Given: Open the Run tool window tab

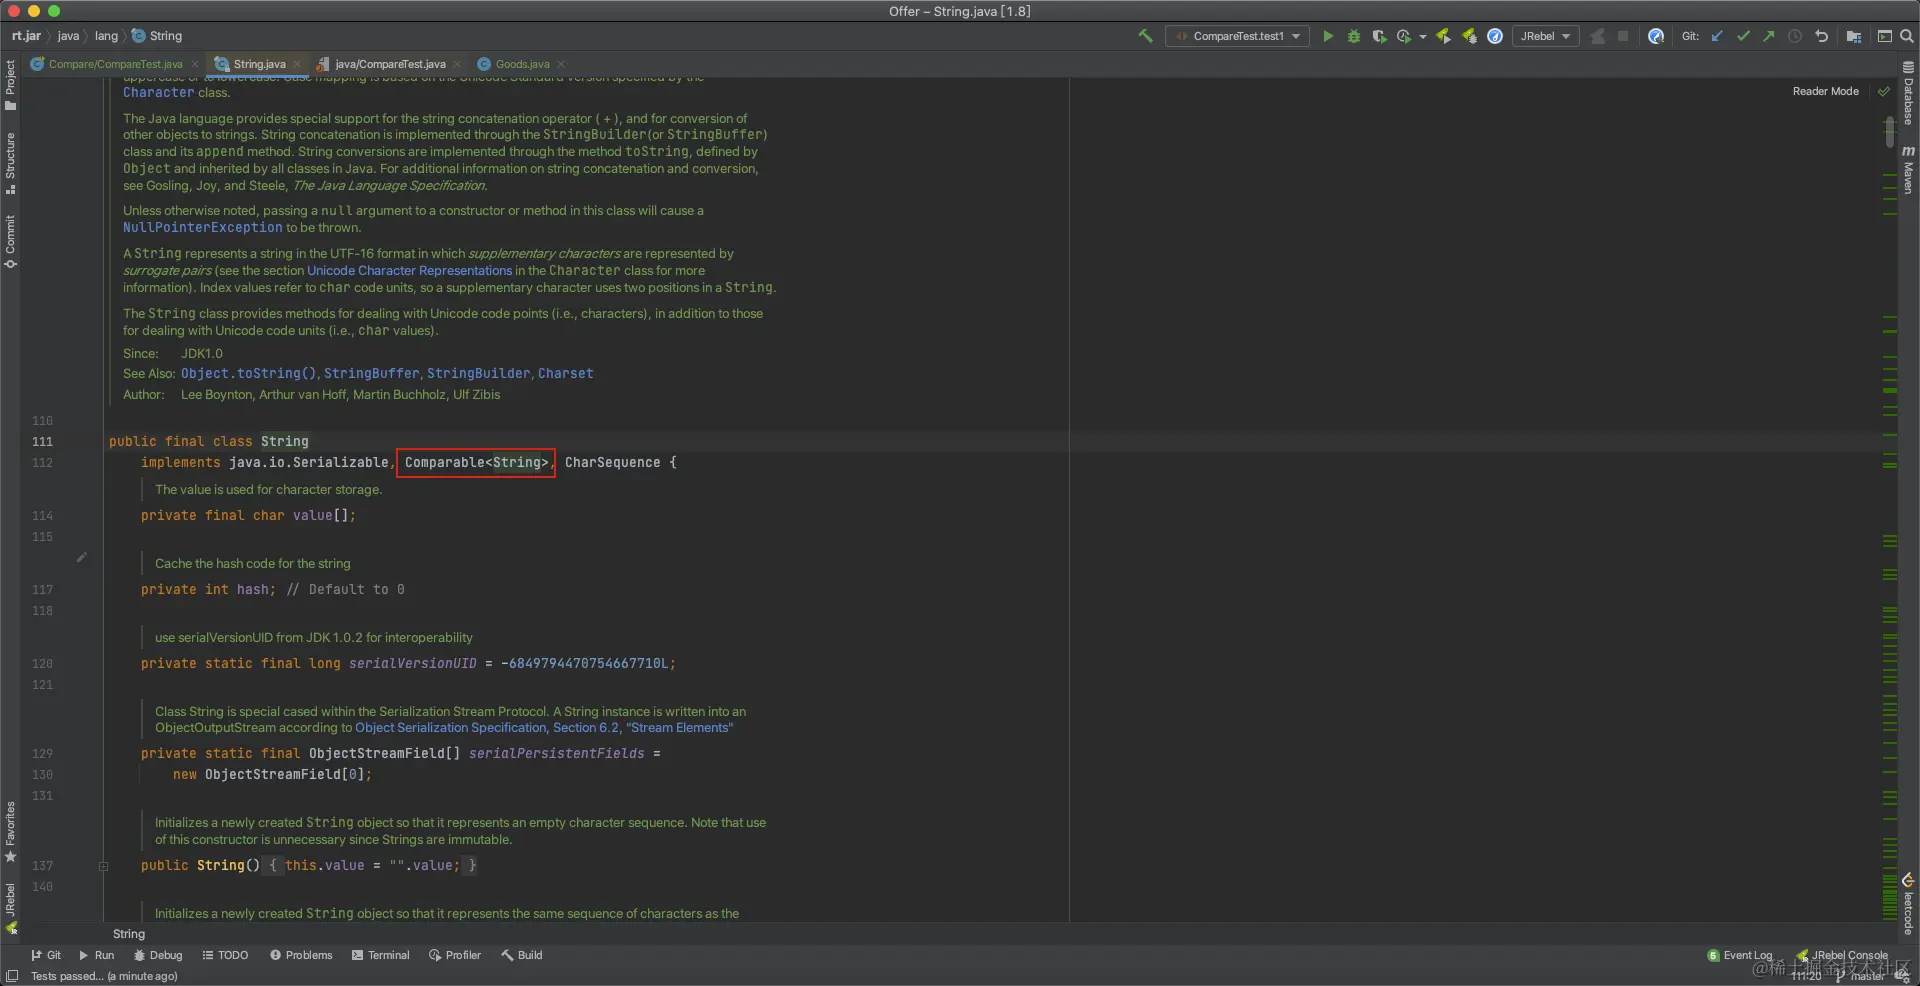Looking at the screenshot, I should click(x=96, y=955).
